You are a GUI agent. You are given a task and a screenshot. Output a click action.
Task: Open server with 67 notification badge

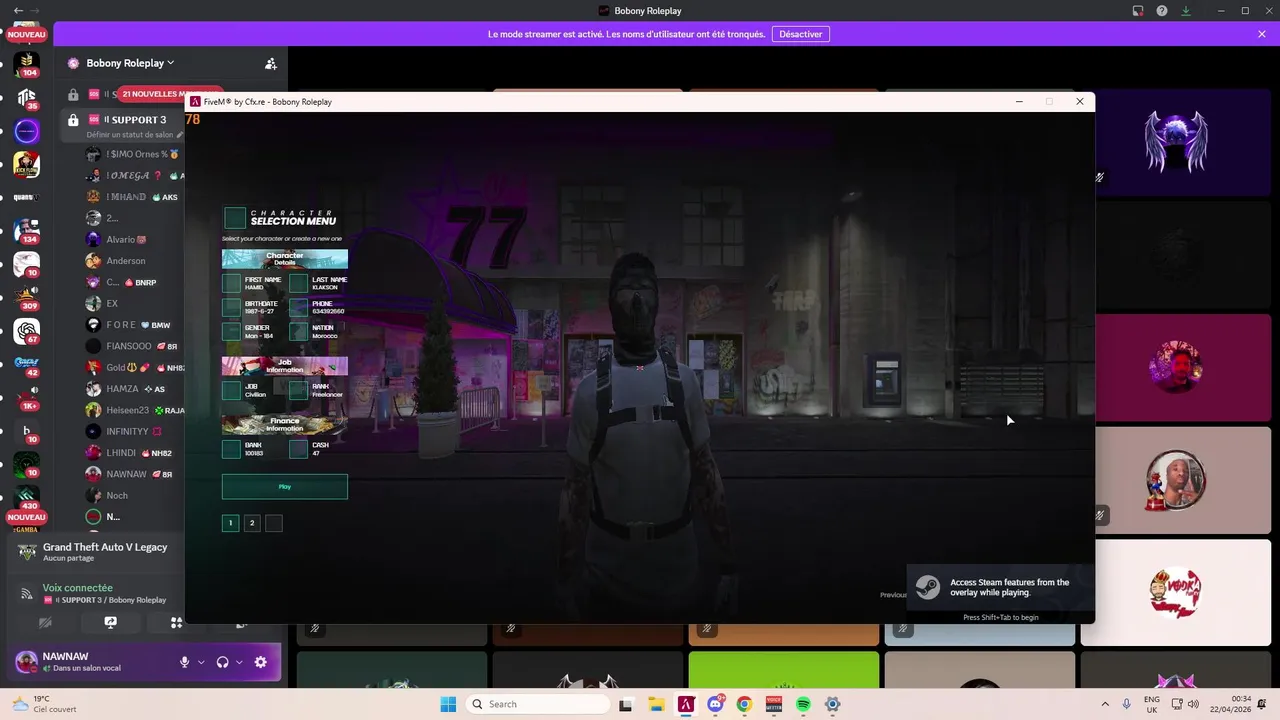pos(27,331)
